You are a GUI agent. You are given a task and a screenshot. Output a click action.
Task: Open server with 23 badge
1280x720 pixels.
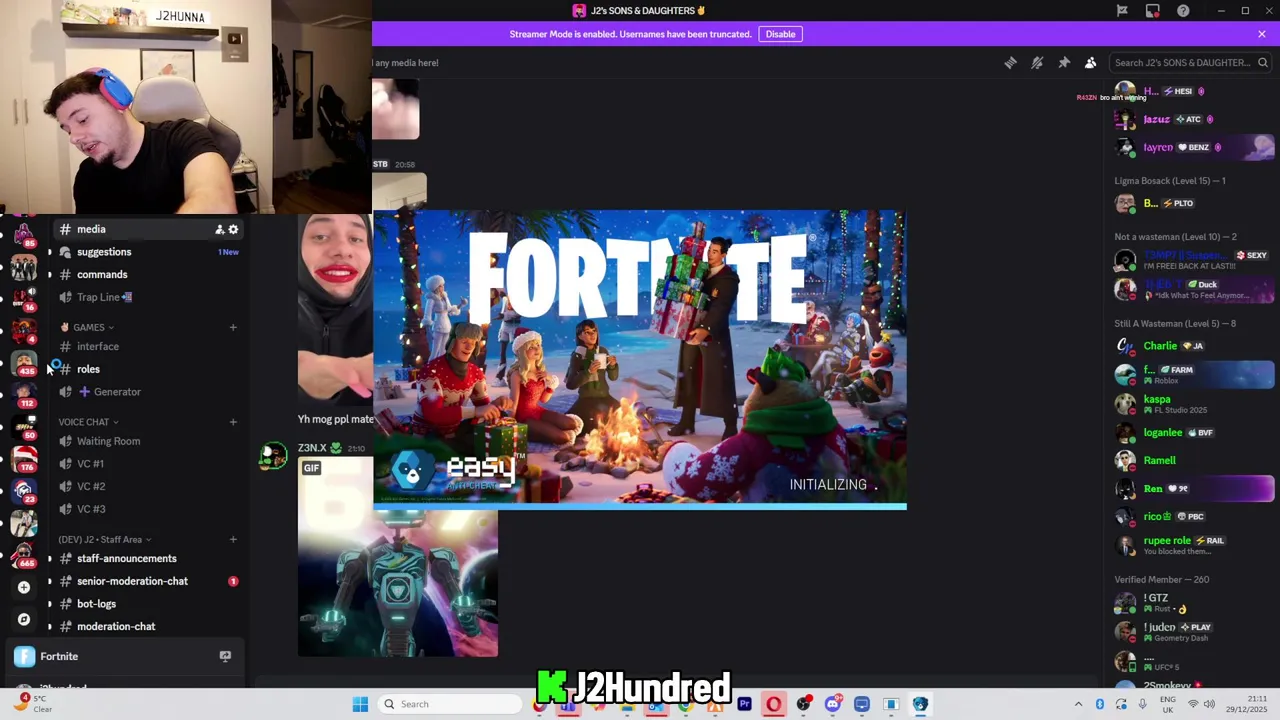(24, 489)
